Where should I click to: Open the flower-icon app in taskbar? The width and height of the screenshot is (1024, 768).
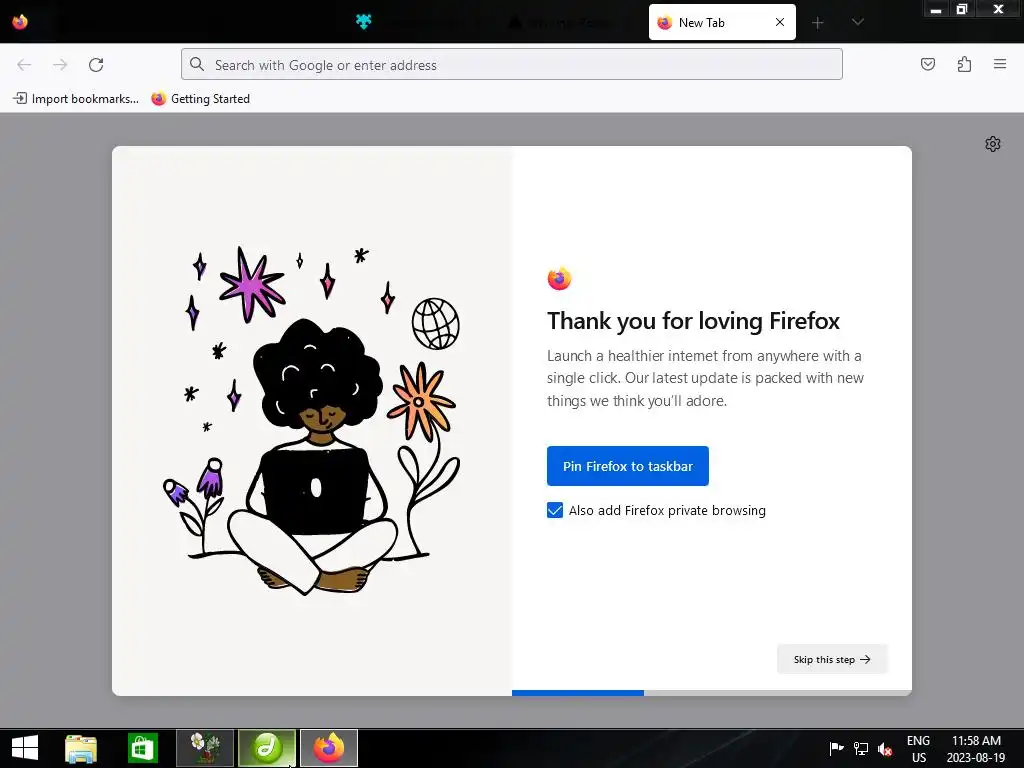click(205, 748)
